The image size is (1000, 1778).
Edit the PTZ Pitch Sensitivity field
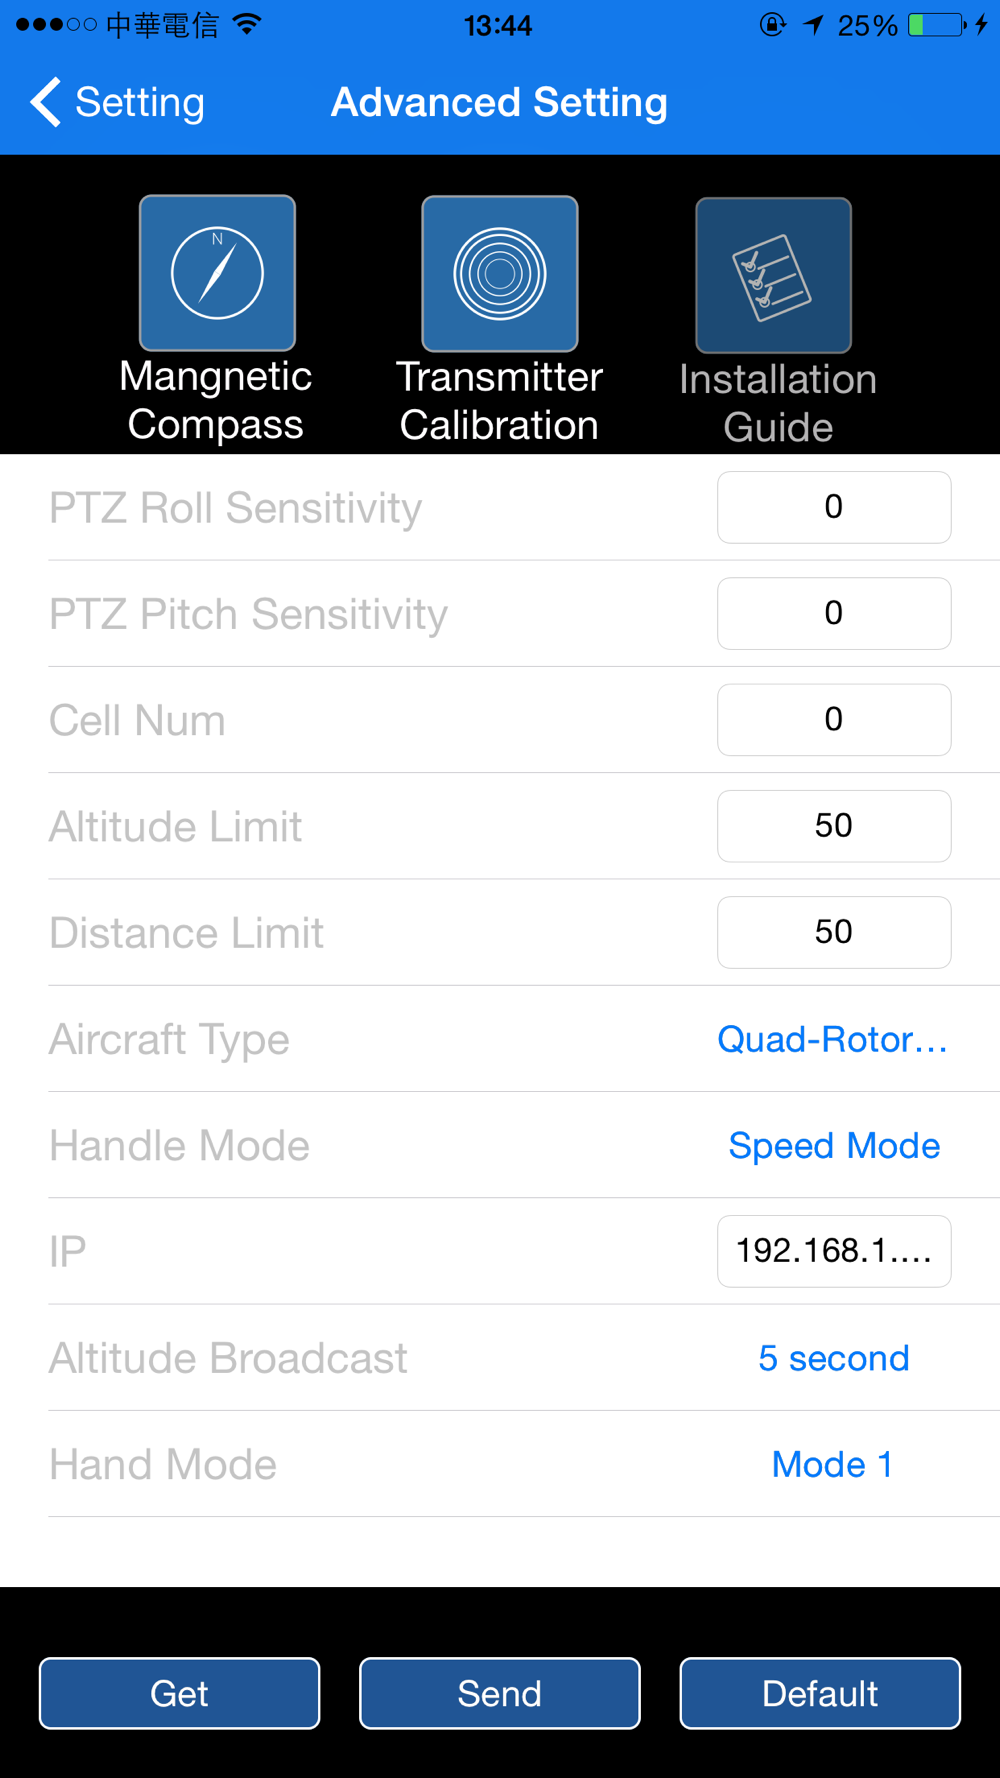[x=833, y=613]
